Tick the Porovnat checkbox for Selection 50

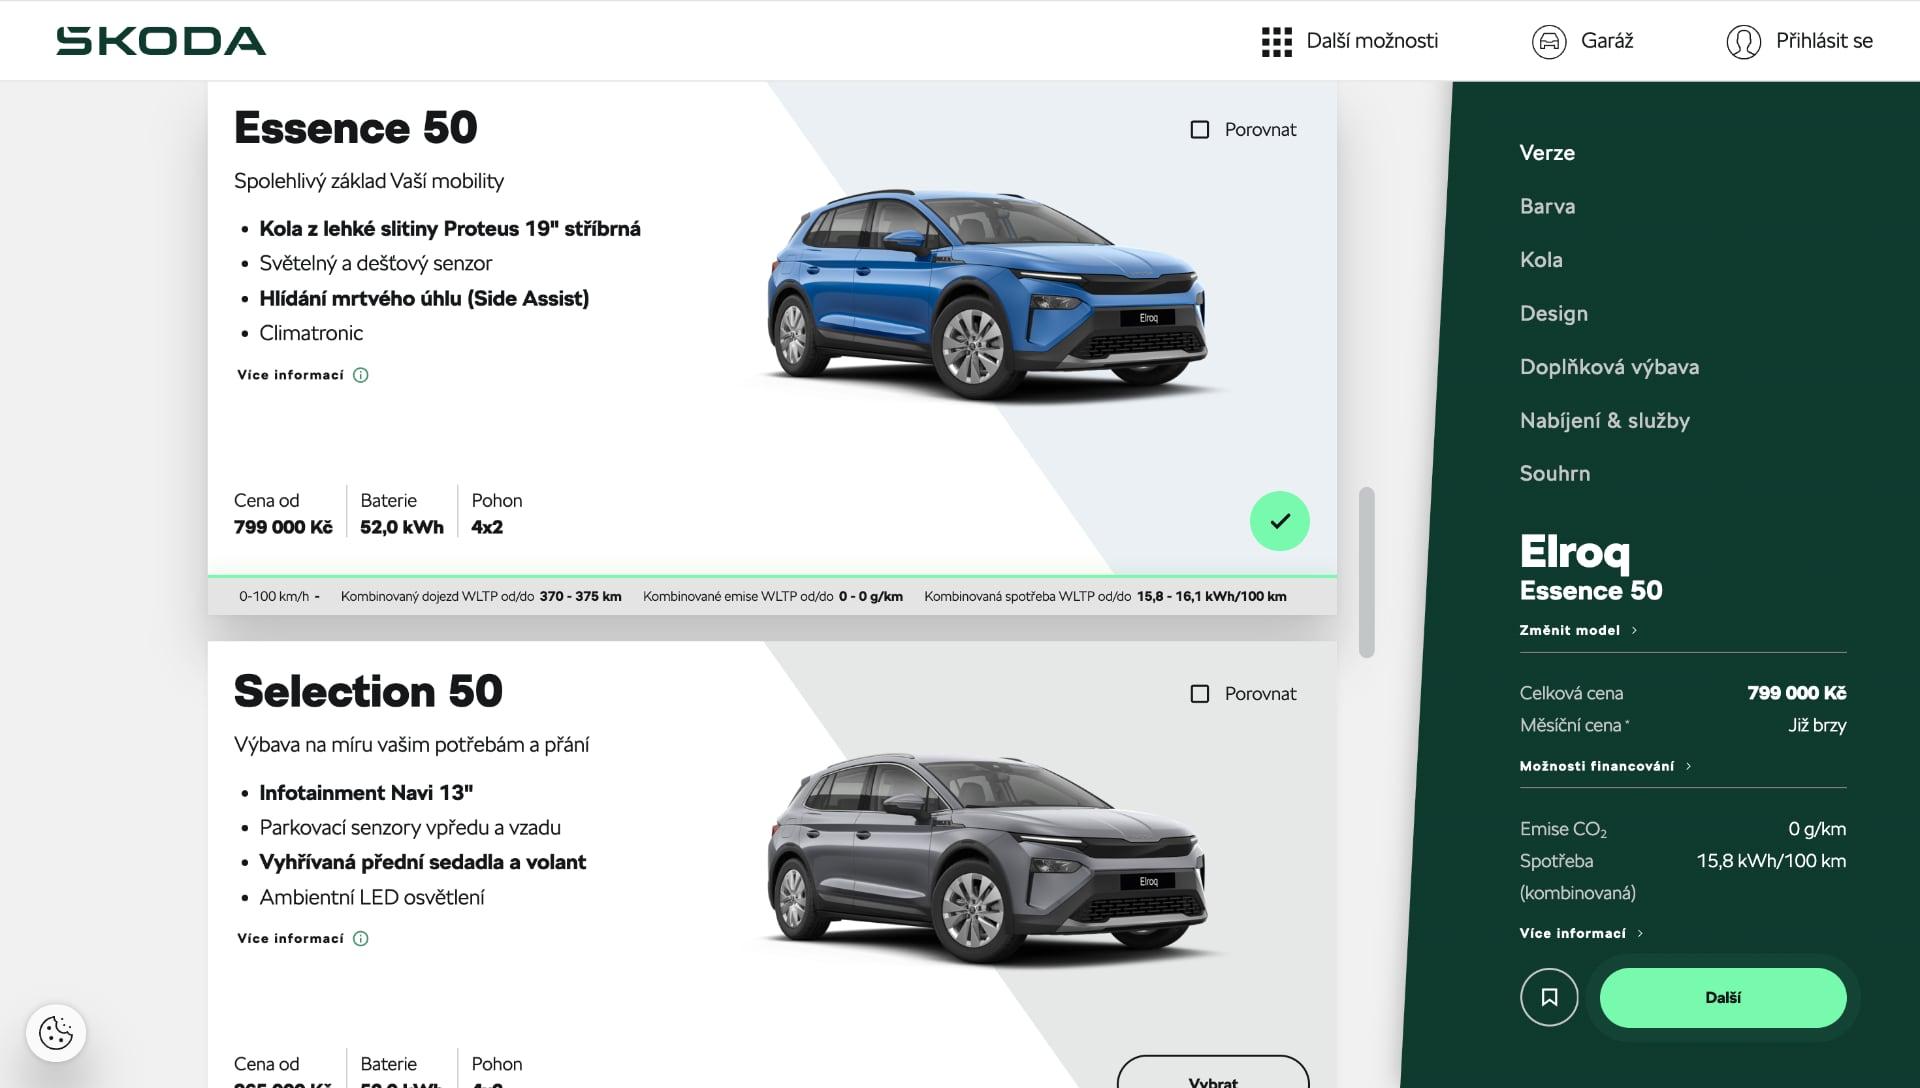pyautogui.click(x=1200, y=694)
